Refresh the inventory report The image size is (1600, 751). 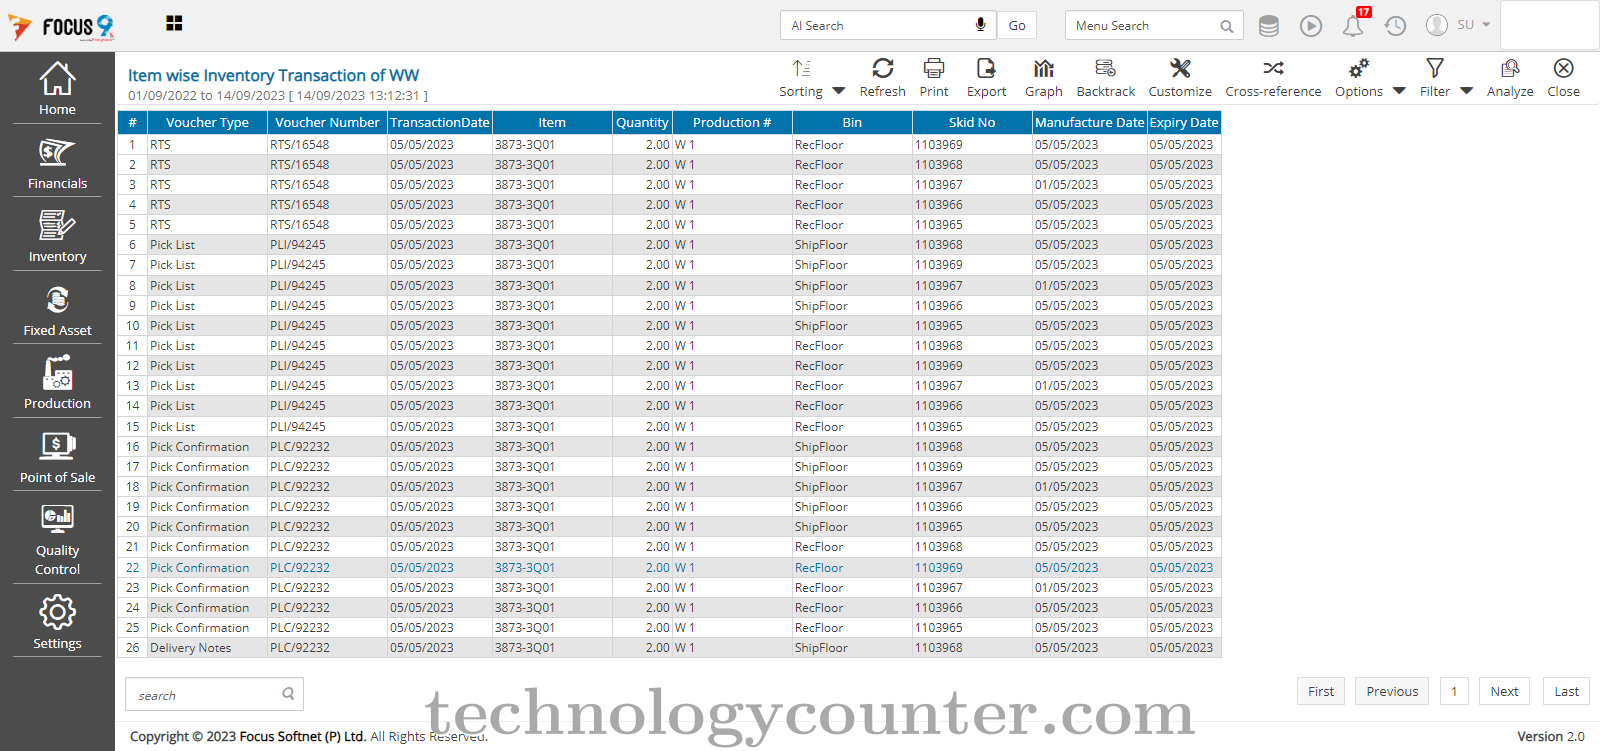tap(882, 77)
